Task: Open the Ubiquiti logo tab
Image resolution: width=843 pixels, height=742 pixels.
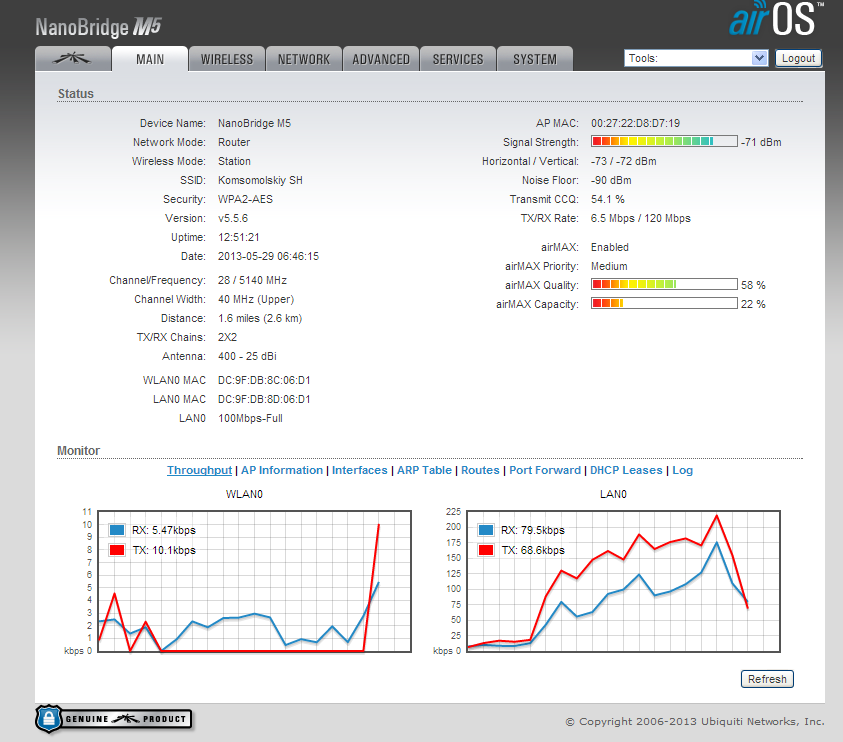Action: (73, 59)
